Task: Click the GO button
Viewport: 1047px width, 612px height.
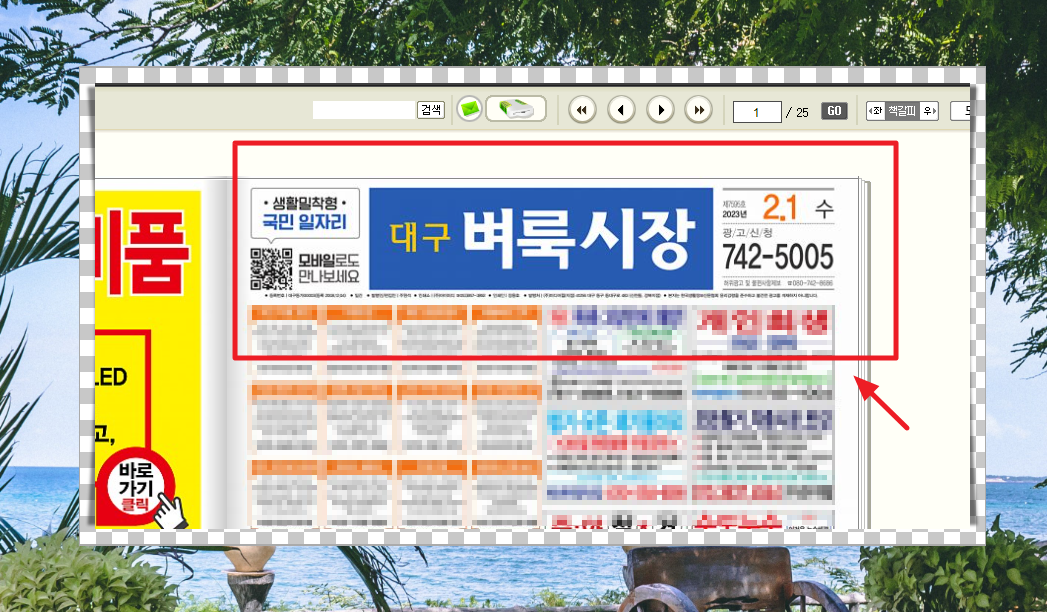Action: (834, 111)
